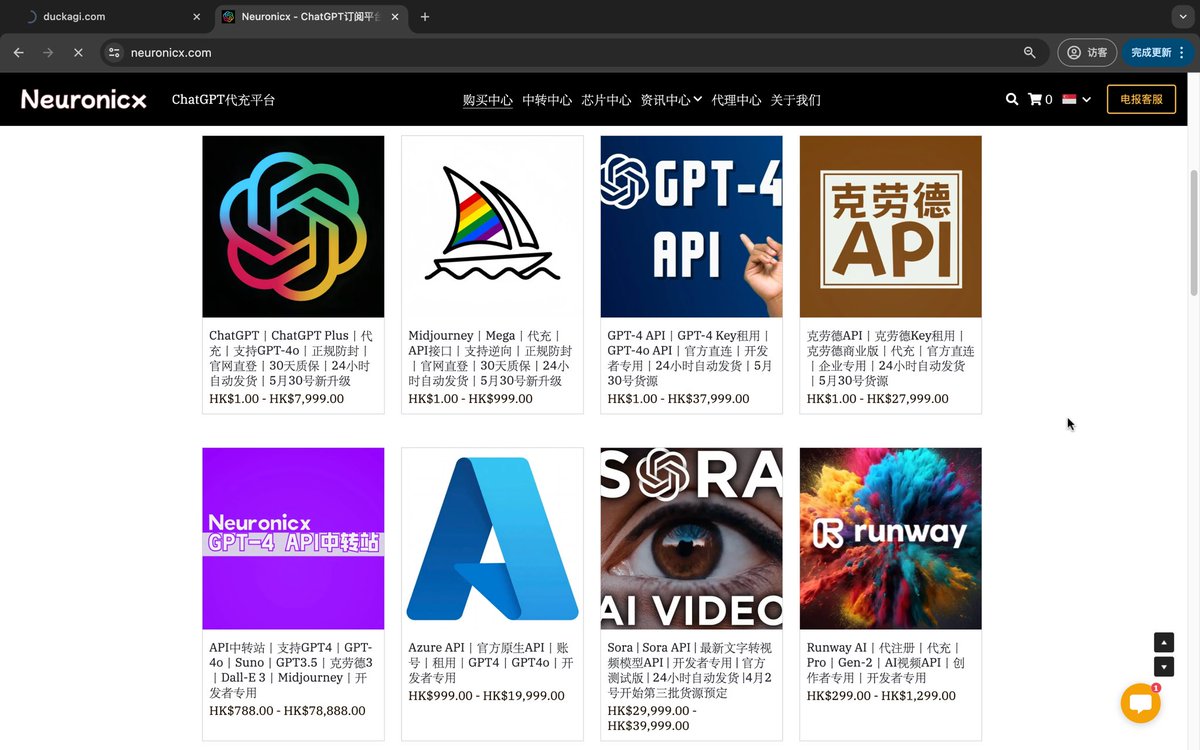Click the scroll-down arrow below the up arrow
The image size is (1200, 750).
[1163, 665]
